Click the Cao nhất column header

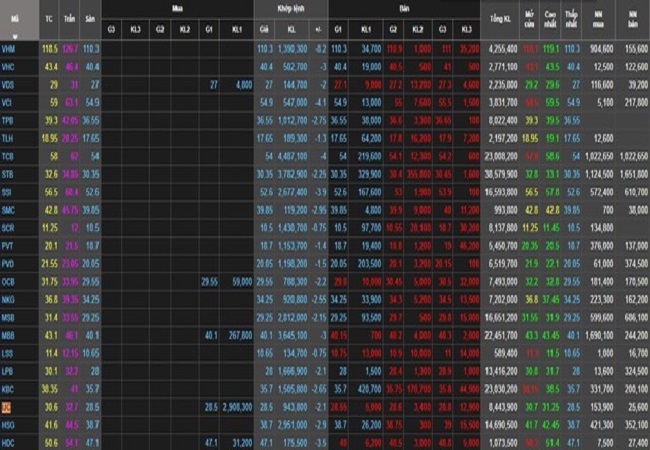(x=550, y=19)
